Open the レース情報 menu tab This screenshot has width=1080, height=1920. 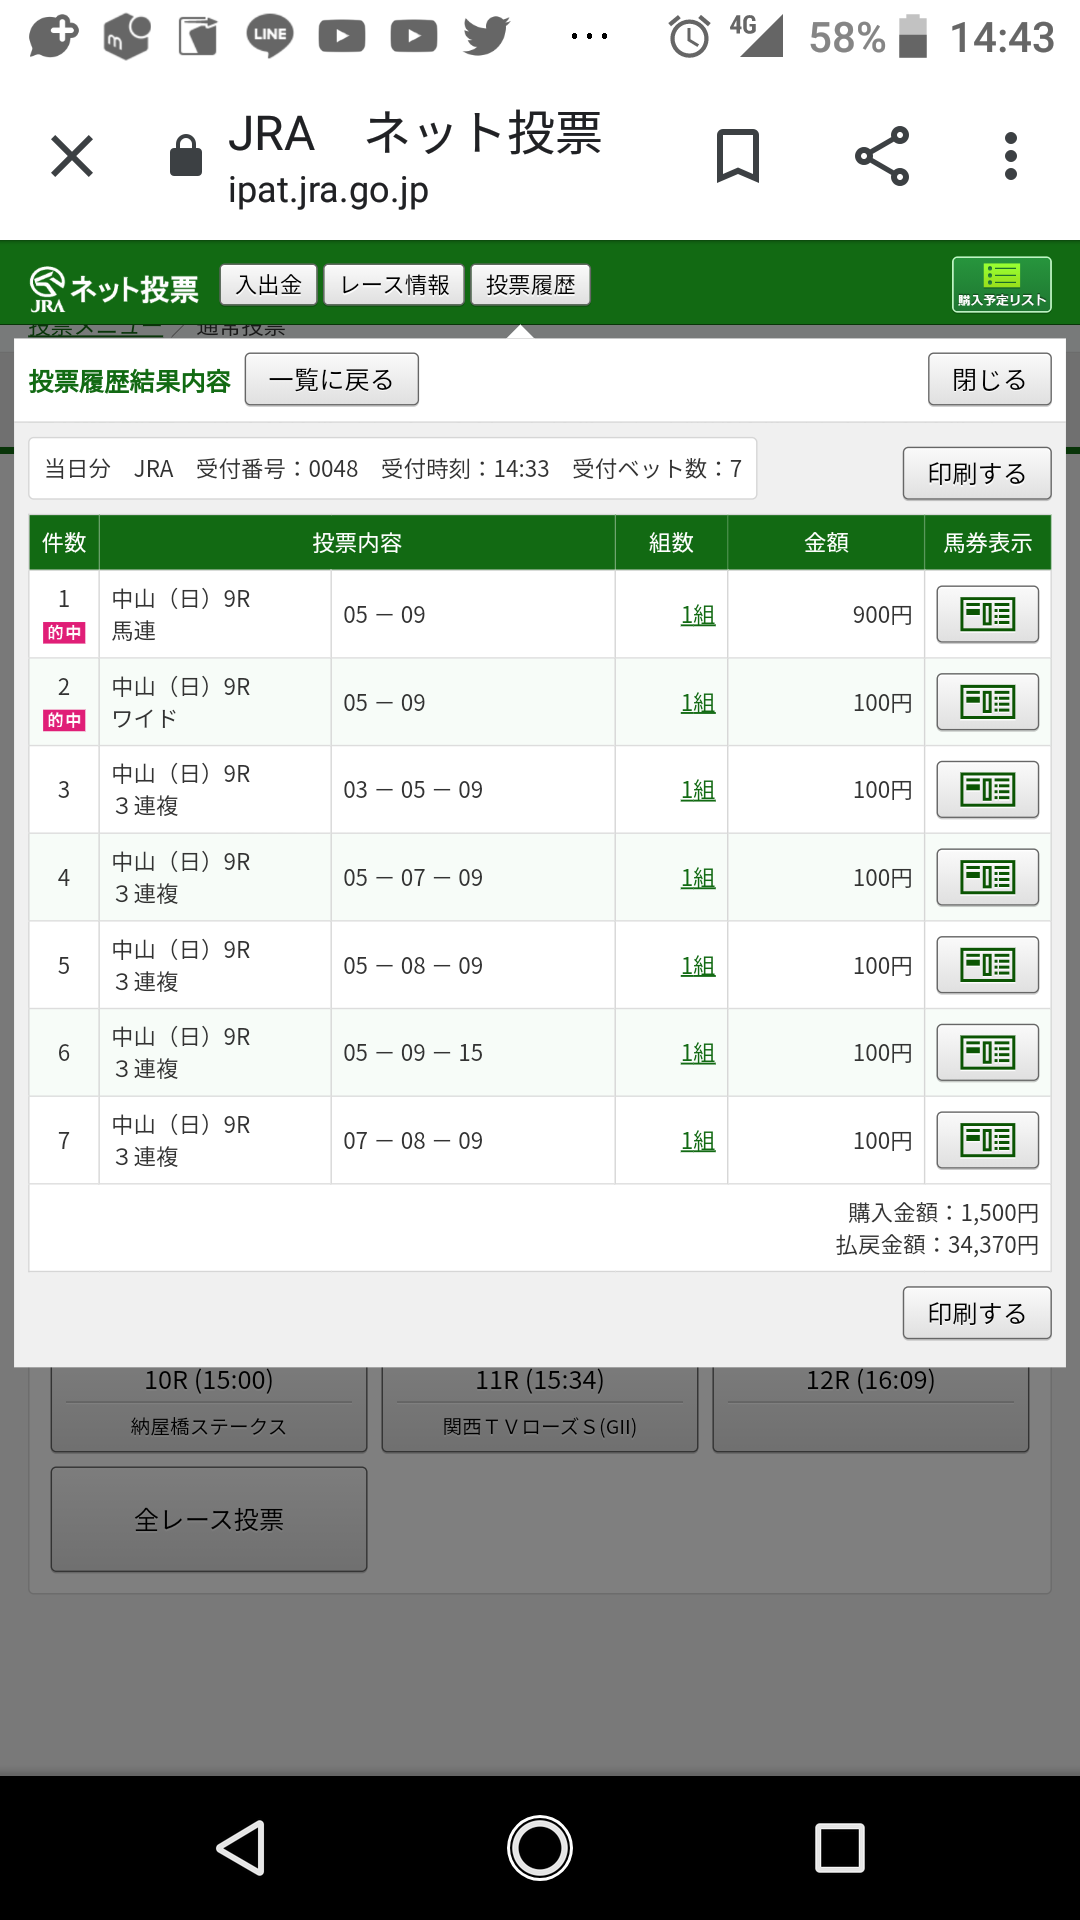pyautogui.click(x=394, y=285)
